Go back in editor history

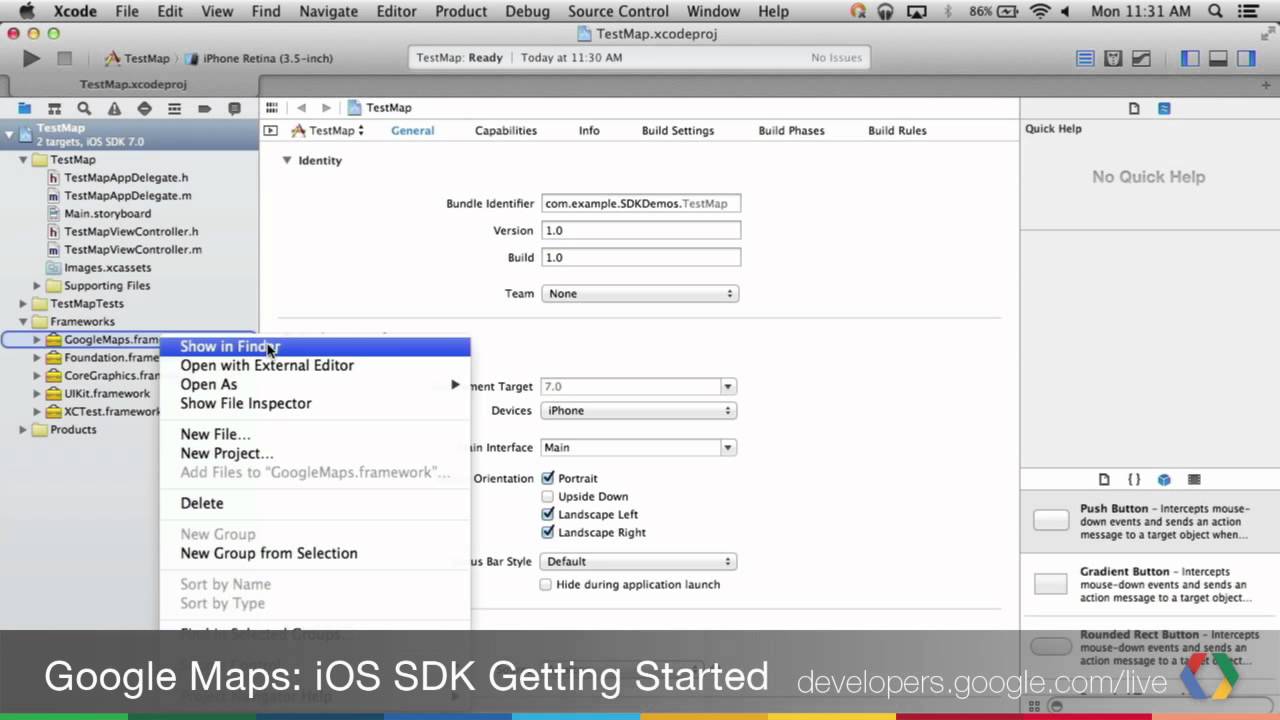pos(301,107)
